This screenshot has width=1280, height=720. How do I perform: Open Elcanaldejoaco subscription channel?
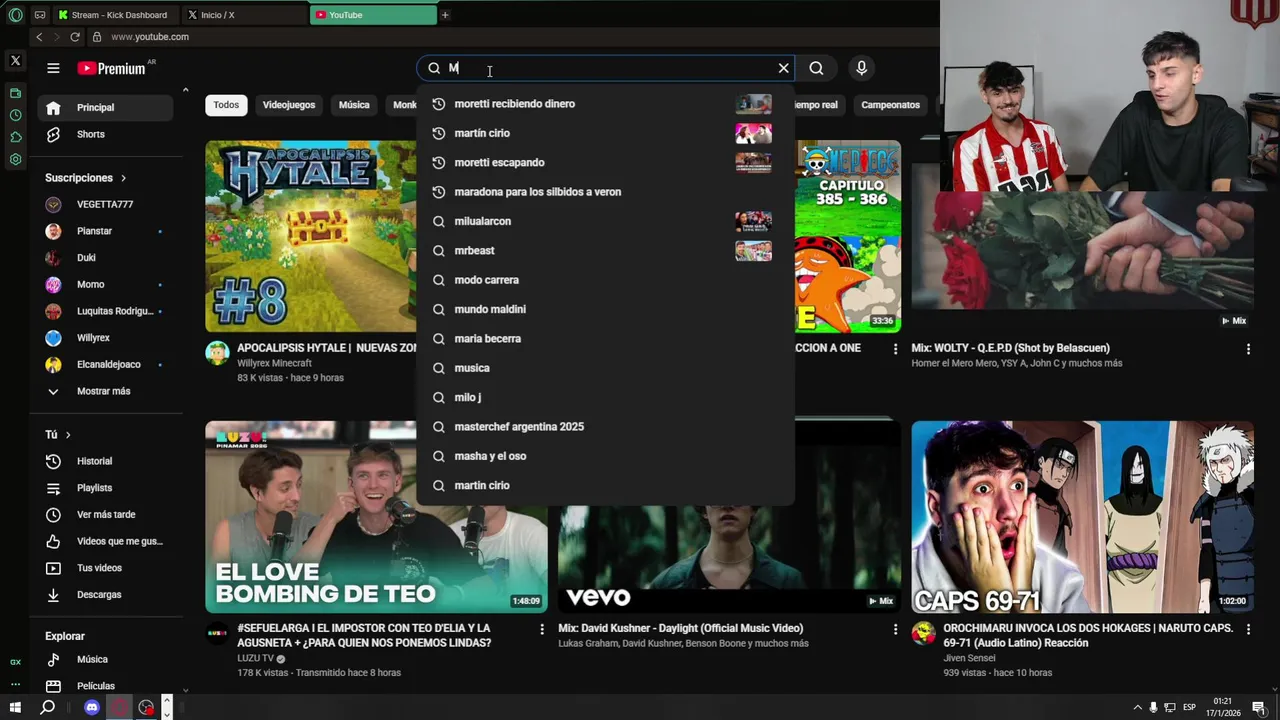(105, 365)
